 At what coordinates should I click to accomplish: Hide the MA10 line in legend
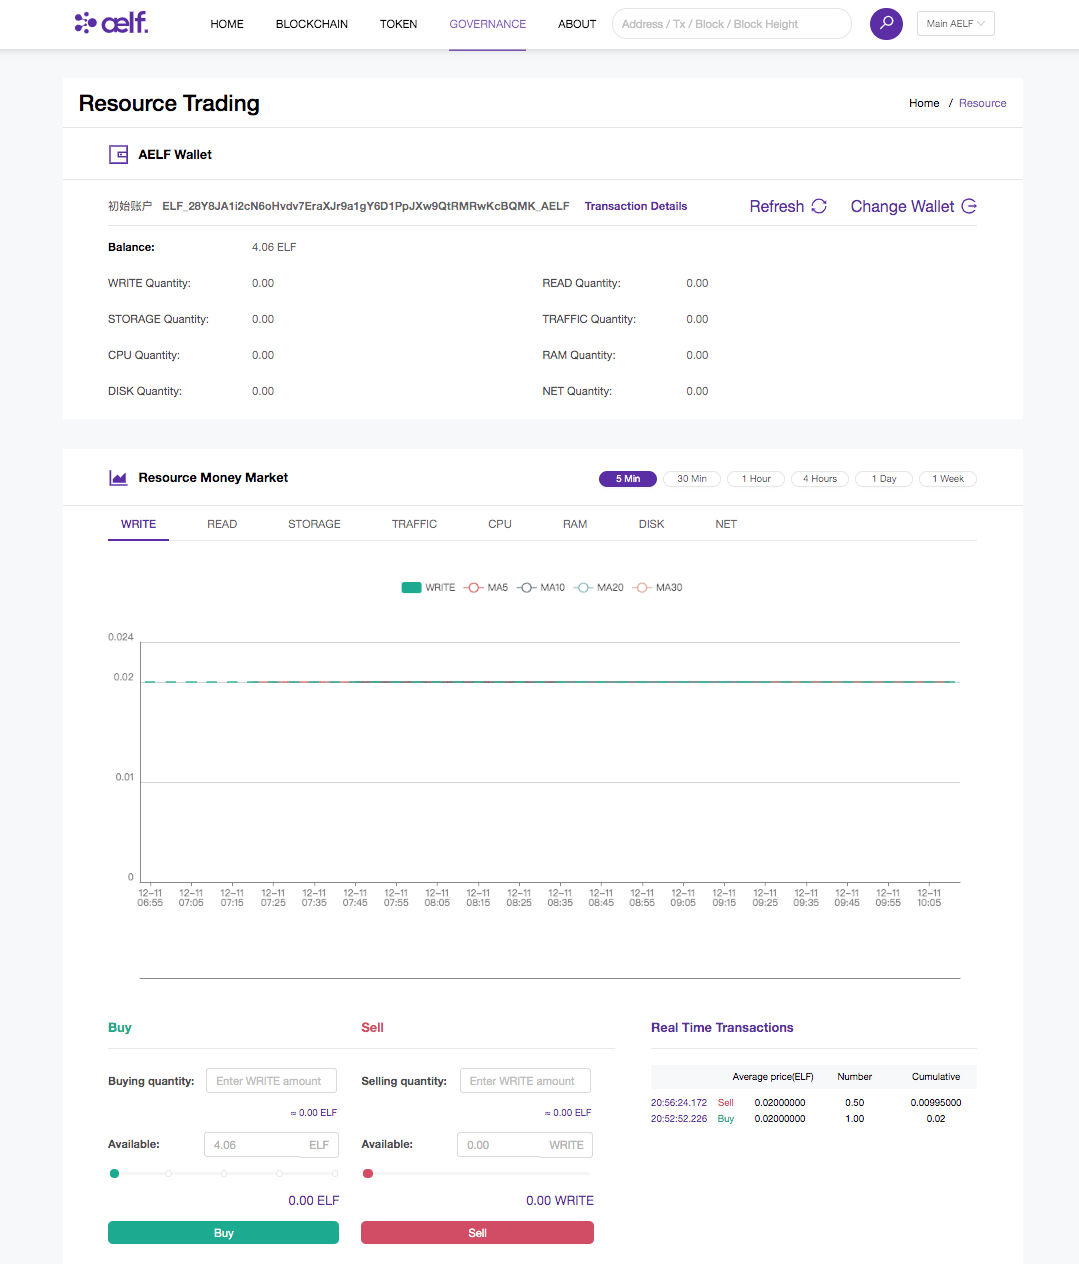click(x=527, y=588)
